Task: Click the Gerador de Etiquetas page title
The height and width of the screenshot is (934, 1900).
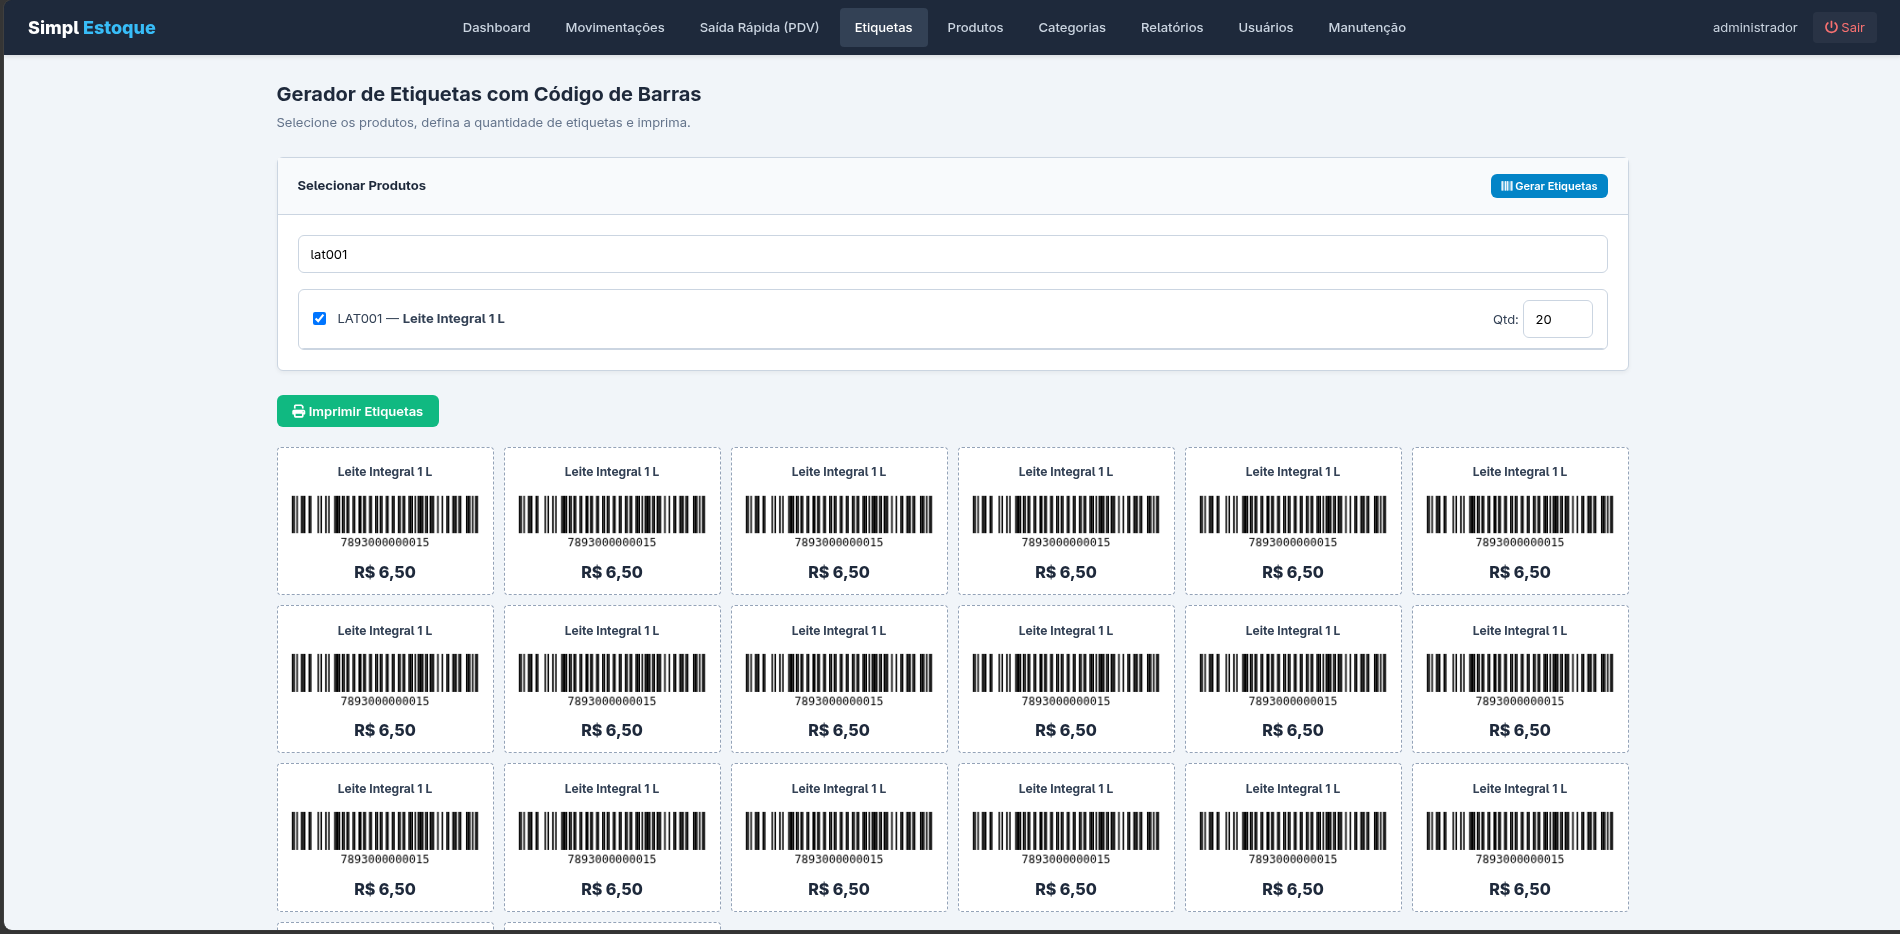Action: 488,94
